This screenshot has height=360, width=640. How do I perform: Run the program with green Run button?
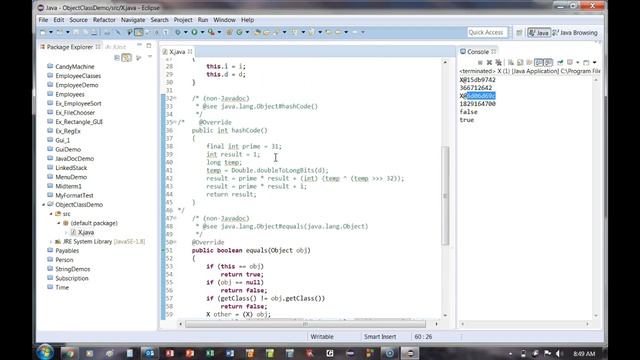click(195, 32)
